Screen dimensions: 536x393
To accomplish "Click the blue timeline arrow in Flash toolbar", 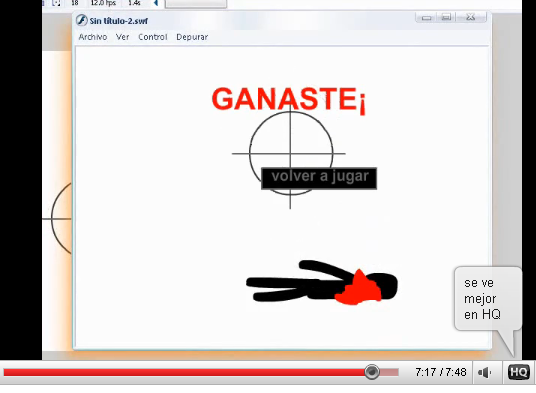I will [156, 3].
